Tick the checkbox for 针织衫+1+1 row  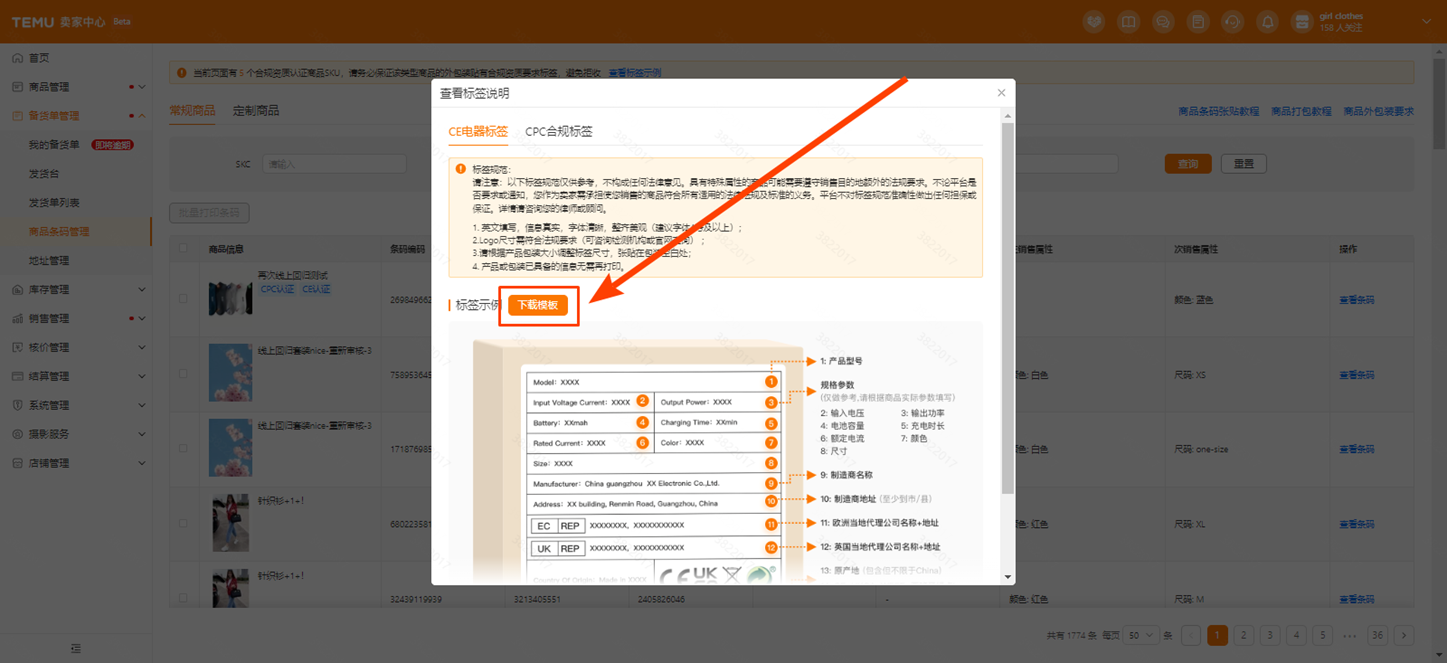[182, 523]
